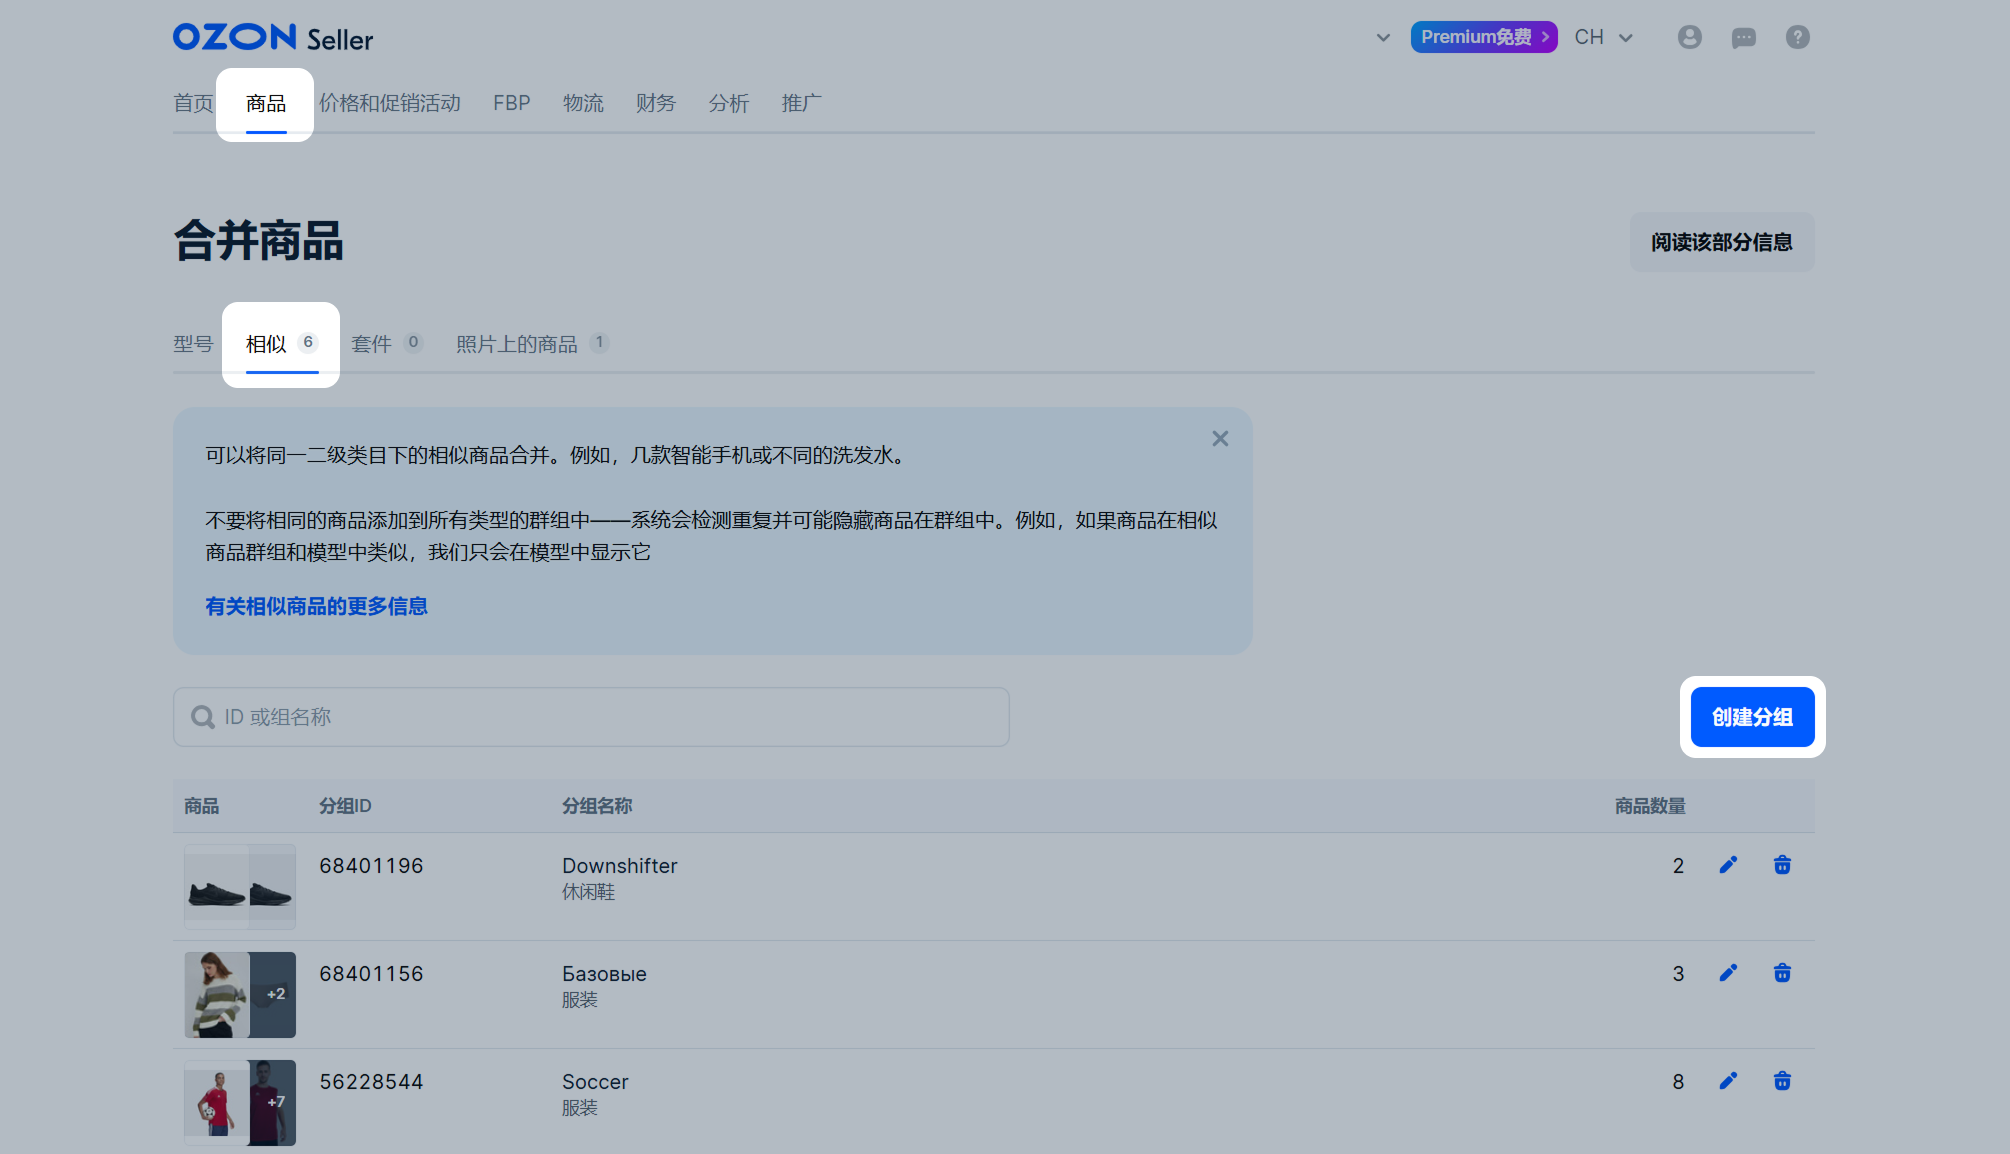
Task: Click the help question mark icon
Action: (x=1797, y=37)
